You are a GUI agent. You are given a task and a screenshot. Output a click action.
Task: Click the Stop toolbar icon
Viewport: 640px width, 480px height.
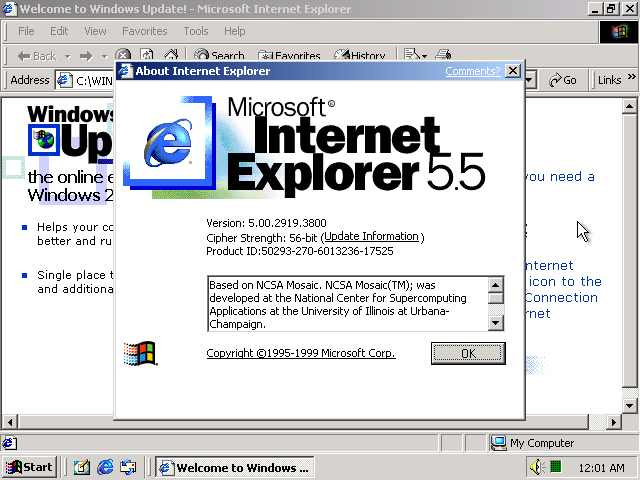[x=123, y=55]
